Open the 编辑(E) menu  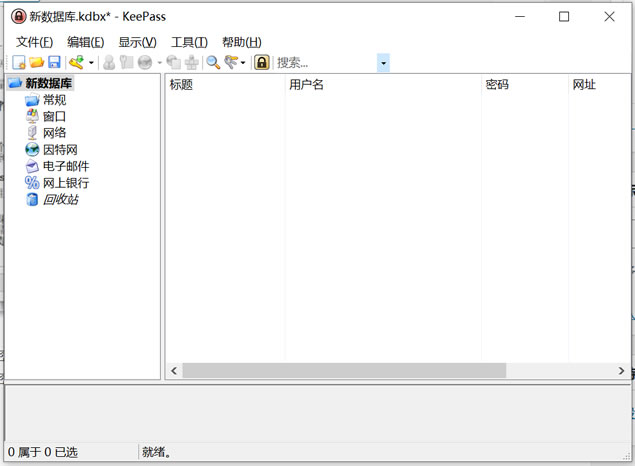tap(85, 42)
